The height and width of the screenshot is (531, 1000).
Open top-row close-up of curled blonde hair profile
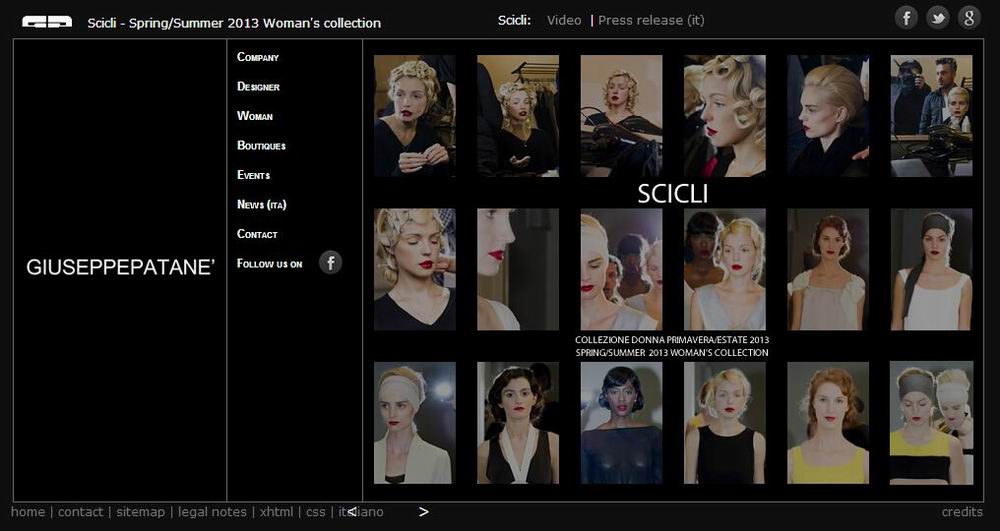coord(724,115)
